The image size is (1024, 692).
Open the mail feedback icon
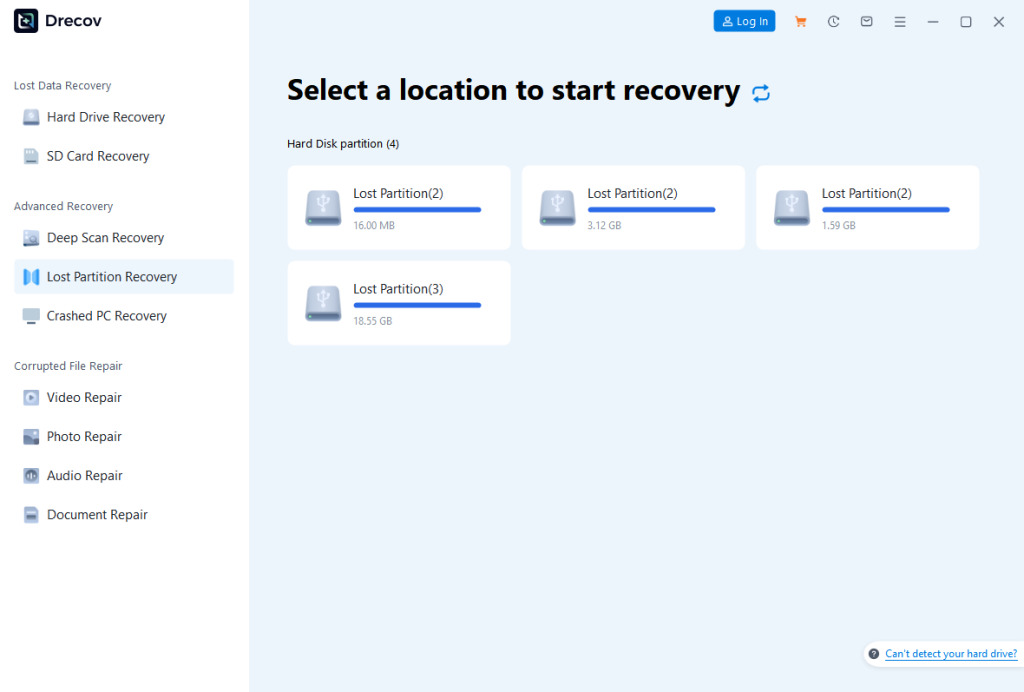867,21
